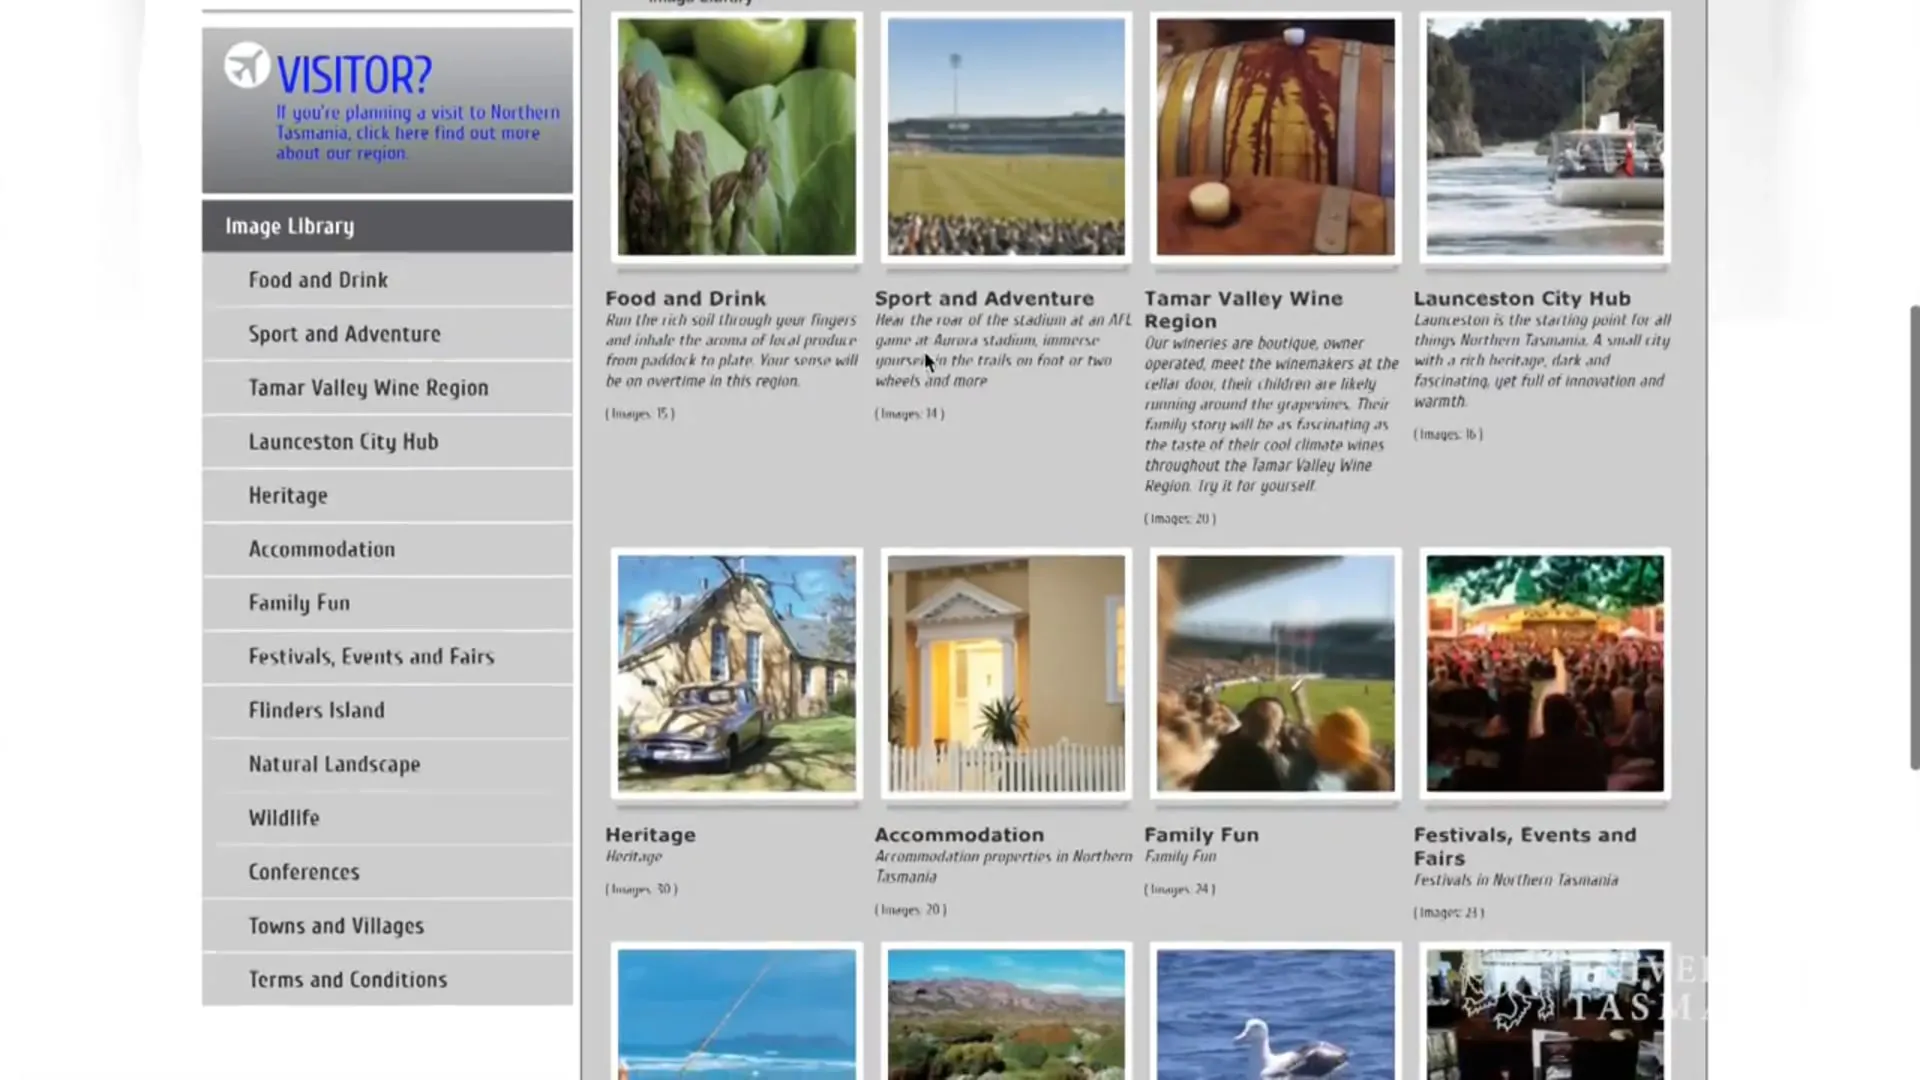Image resolution: width=1920 pixels, height=1080 pixels.
Task: Open the Family Fun crowd thumbnail
Action: (1275, 674)
